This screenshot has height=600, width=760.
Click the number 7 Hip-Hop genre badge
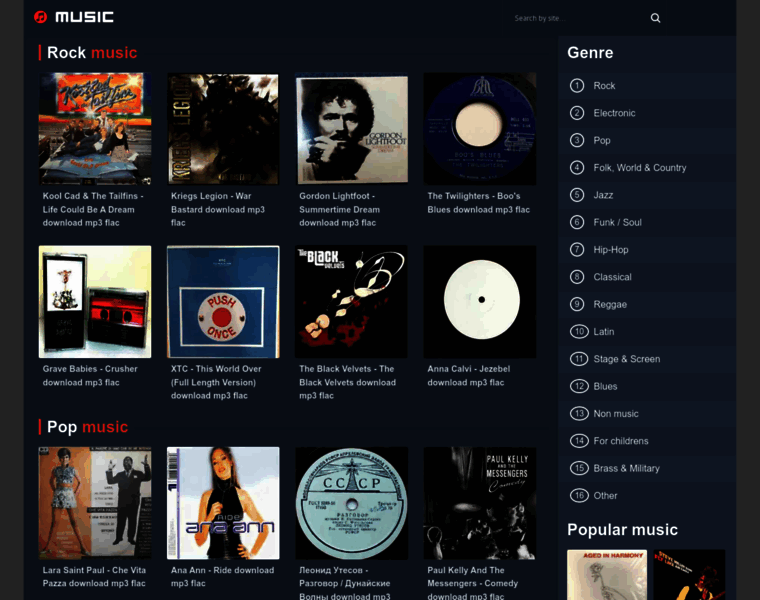577,249
